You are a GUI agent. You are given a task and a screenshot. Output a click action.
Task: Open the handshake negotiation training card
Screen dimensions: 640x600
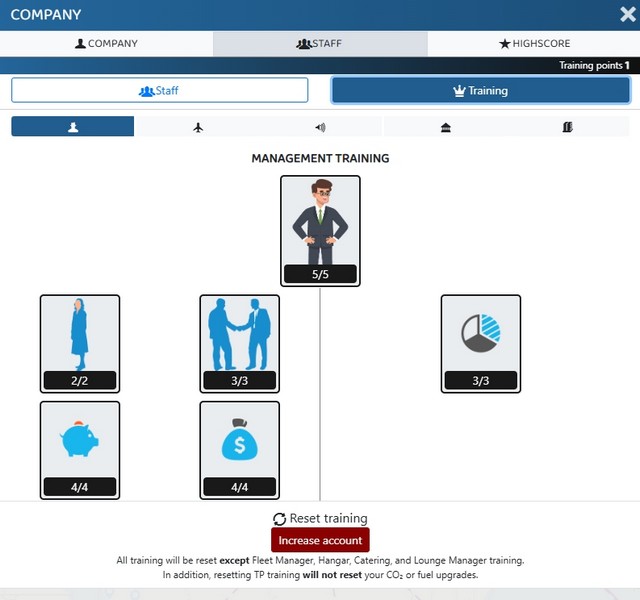(x=240, y=344)
